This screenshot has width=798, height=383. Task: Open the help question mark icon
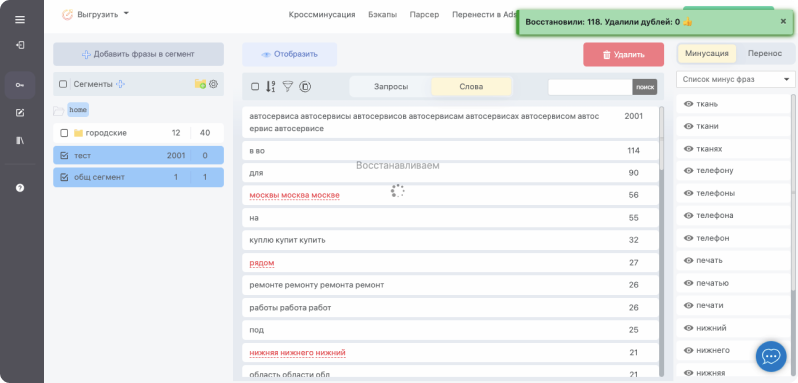pyautogui.click(x=20, y=188)
